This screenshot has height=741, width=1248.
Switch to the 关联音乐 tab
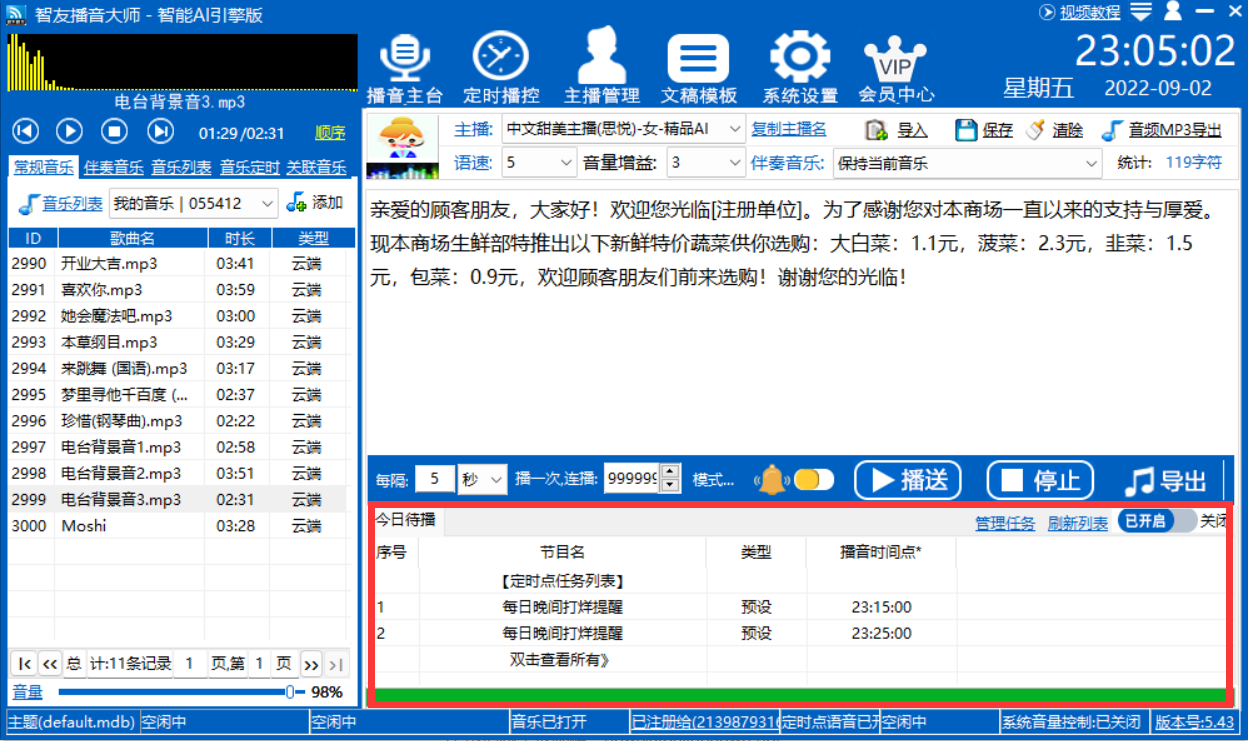click(x=316, y=167)
